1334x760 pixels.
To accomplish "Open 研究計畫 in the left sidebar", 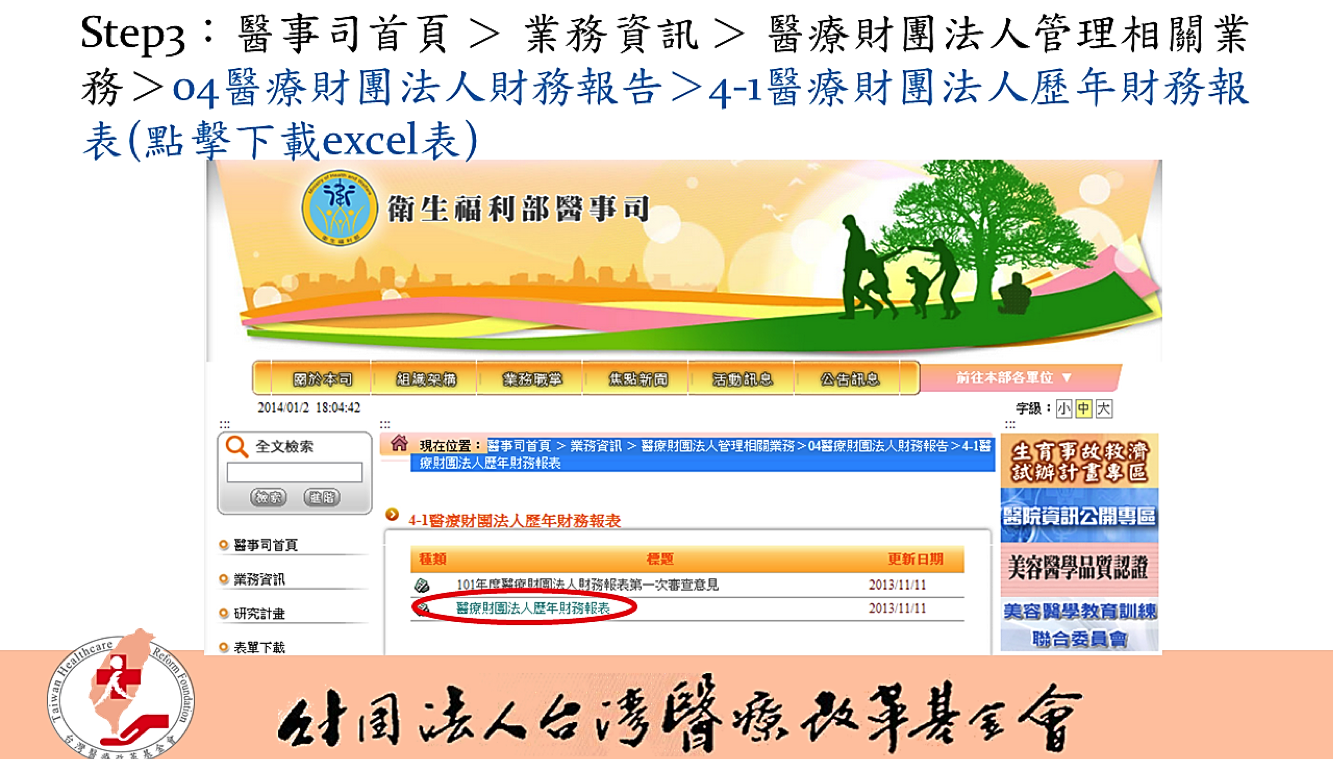I will point(259,614).
